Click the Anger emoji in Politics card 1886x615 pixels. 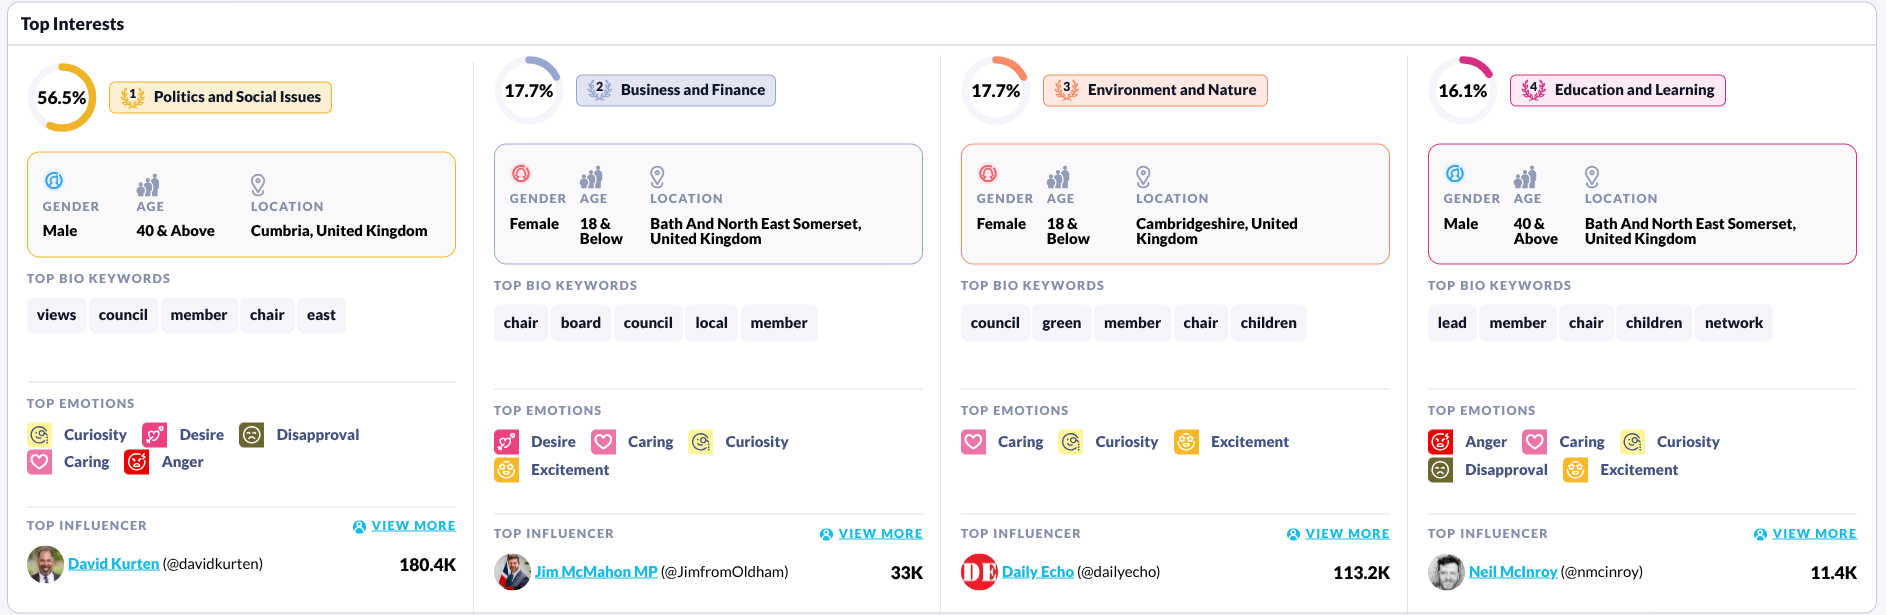point(137,462)
